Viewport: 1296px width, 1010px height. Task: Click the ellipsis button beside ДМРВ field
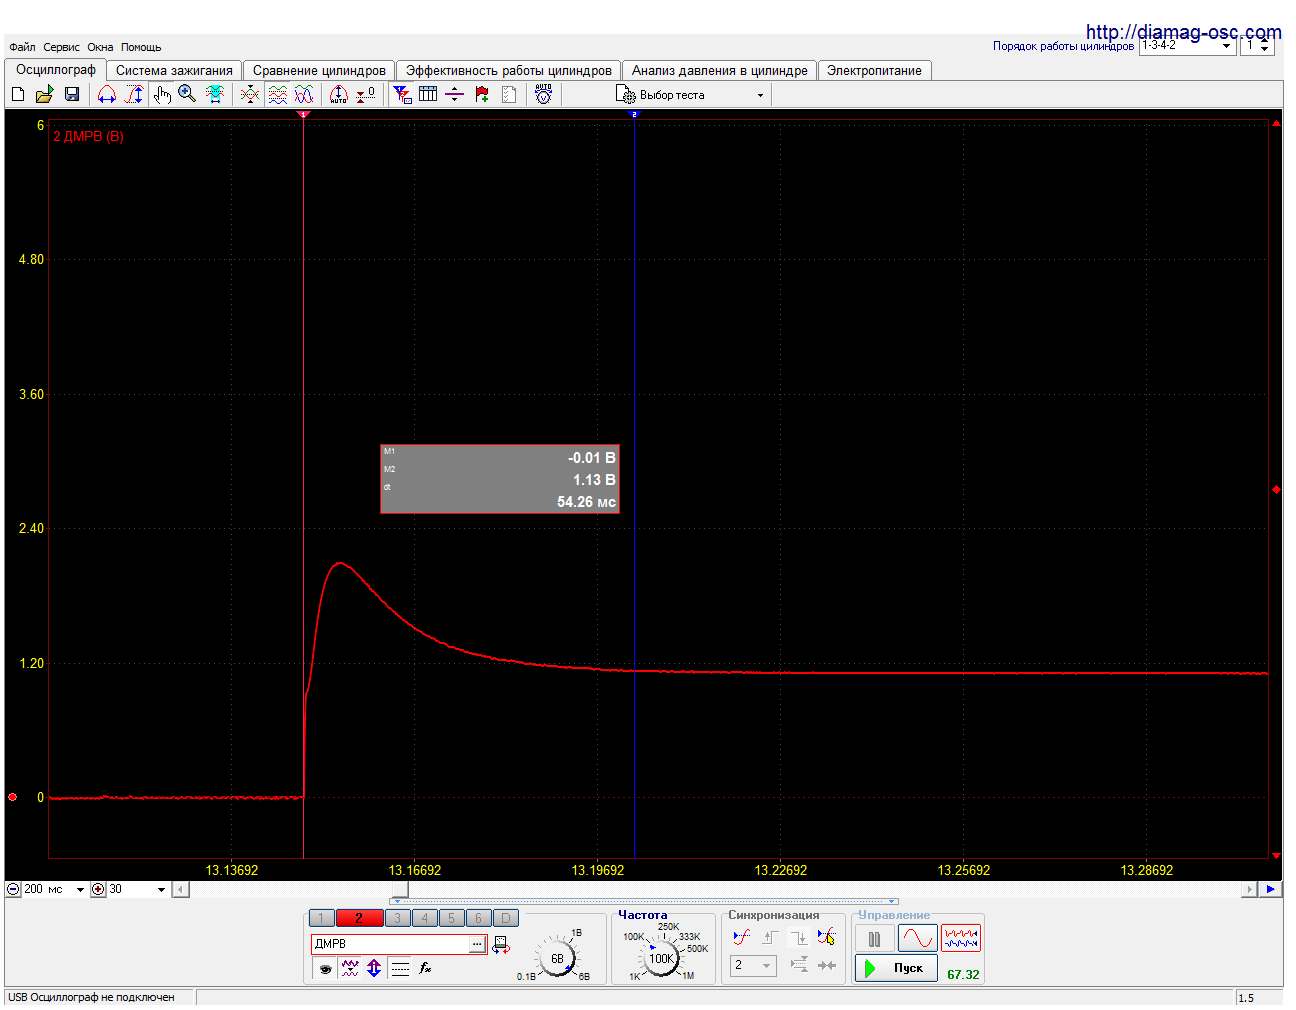tap(477, 944)
